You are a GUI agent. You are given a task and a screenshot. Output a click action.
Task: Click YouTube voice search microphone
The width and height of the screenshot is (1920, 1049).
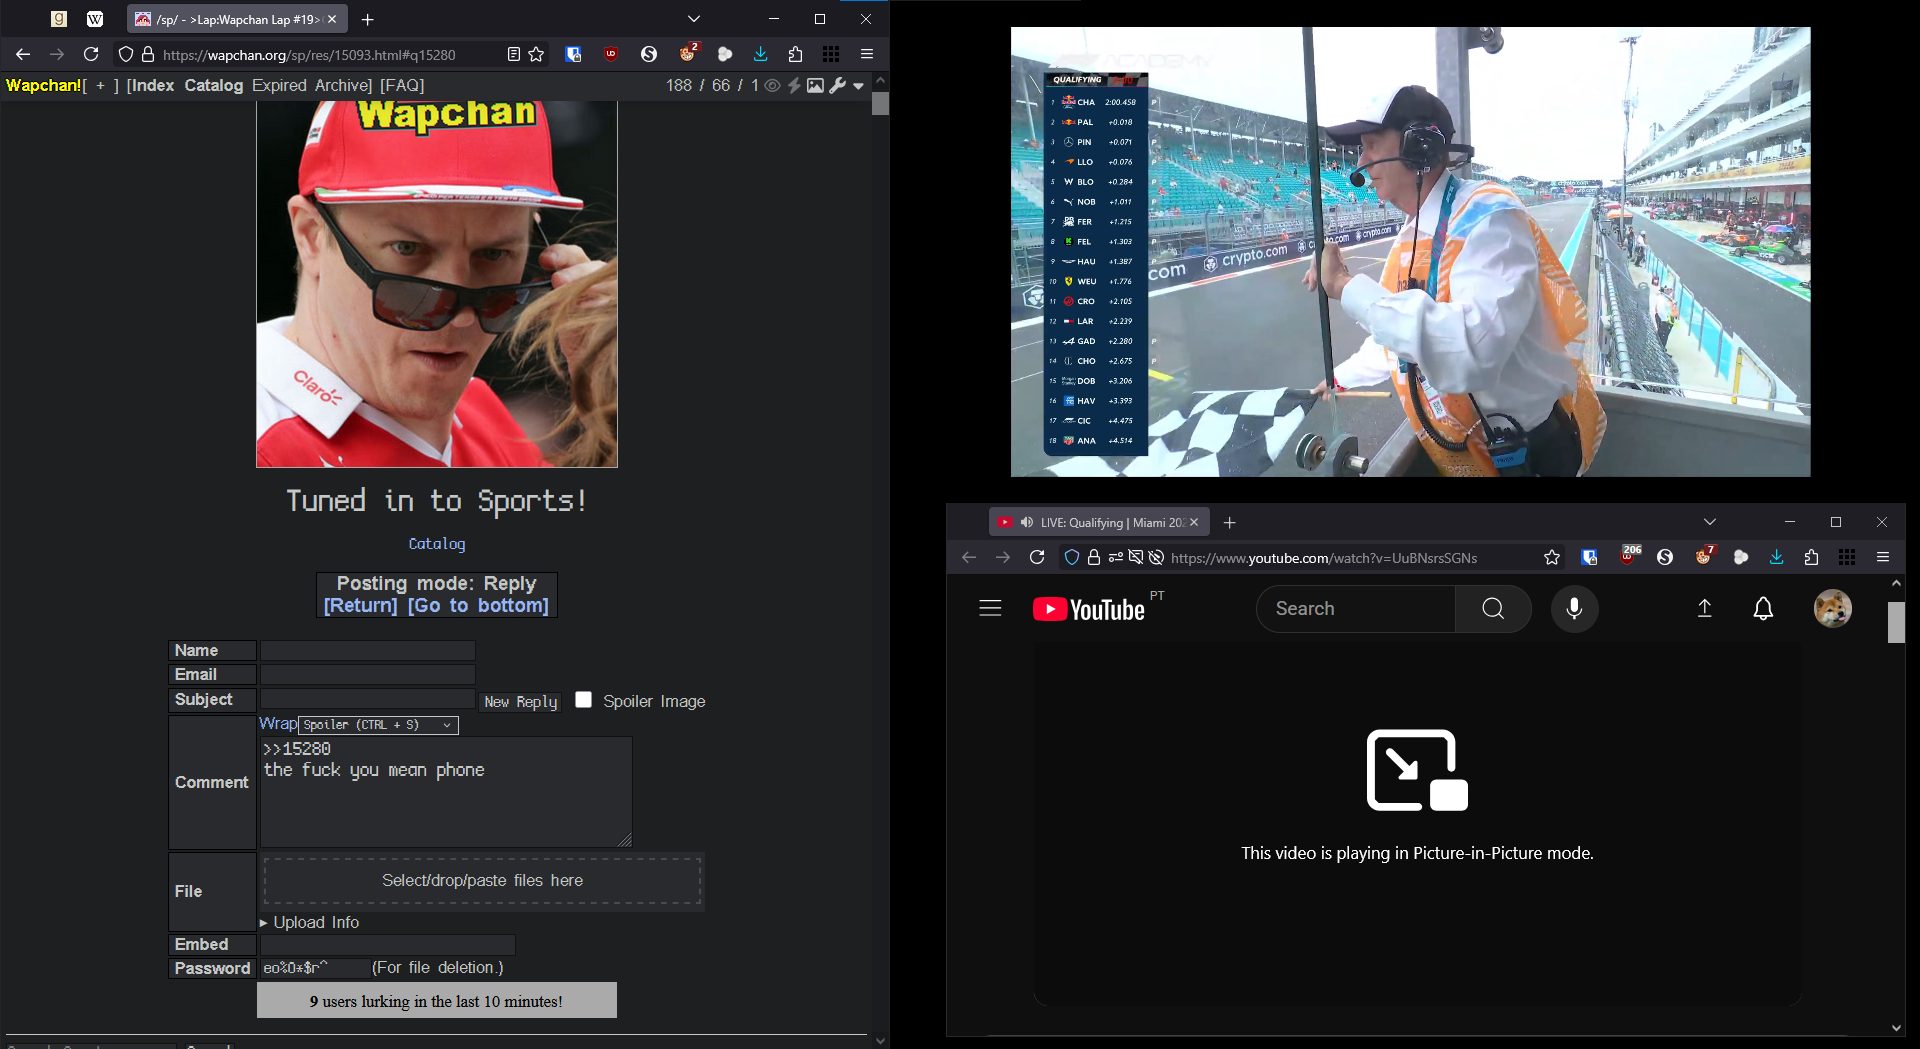click(x=1574, y=609)
